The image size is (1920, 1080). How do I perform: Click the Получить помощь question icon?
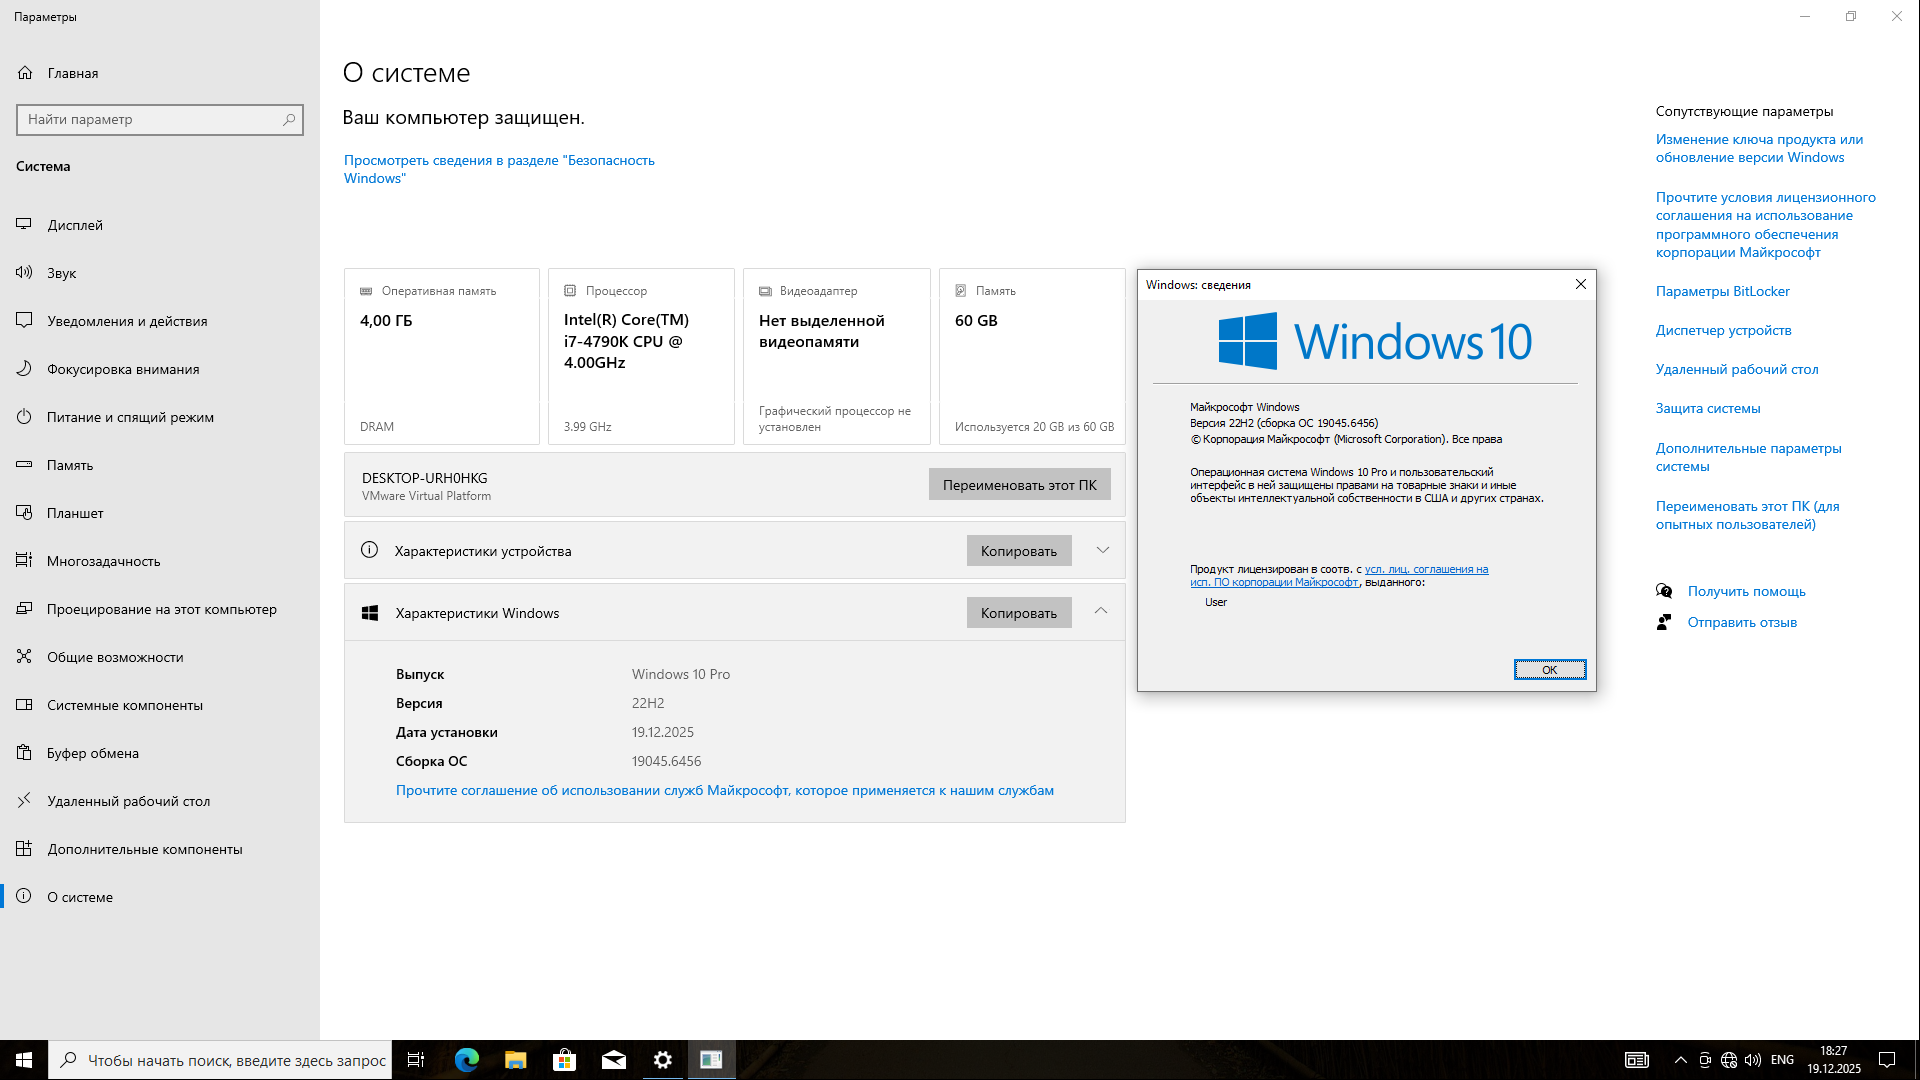pyautogui.click(x=1664, y=591)
